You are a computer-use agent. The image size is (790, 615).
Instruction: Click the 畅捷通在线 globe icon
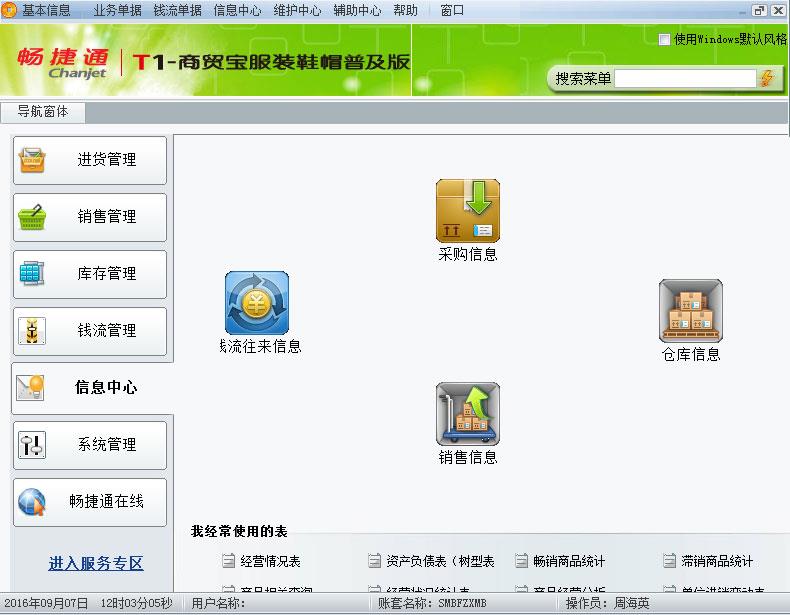(32, 502)
